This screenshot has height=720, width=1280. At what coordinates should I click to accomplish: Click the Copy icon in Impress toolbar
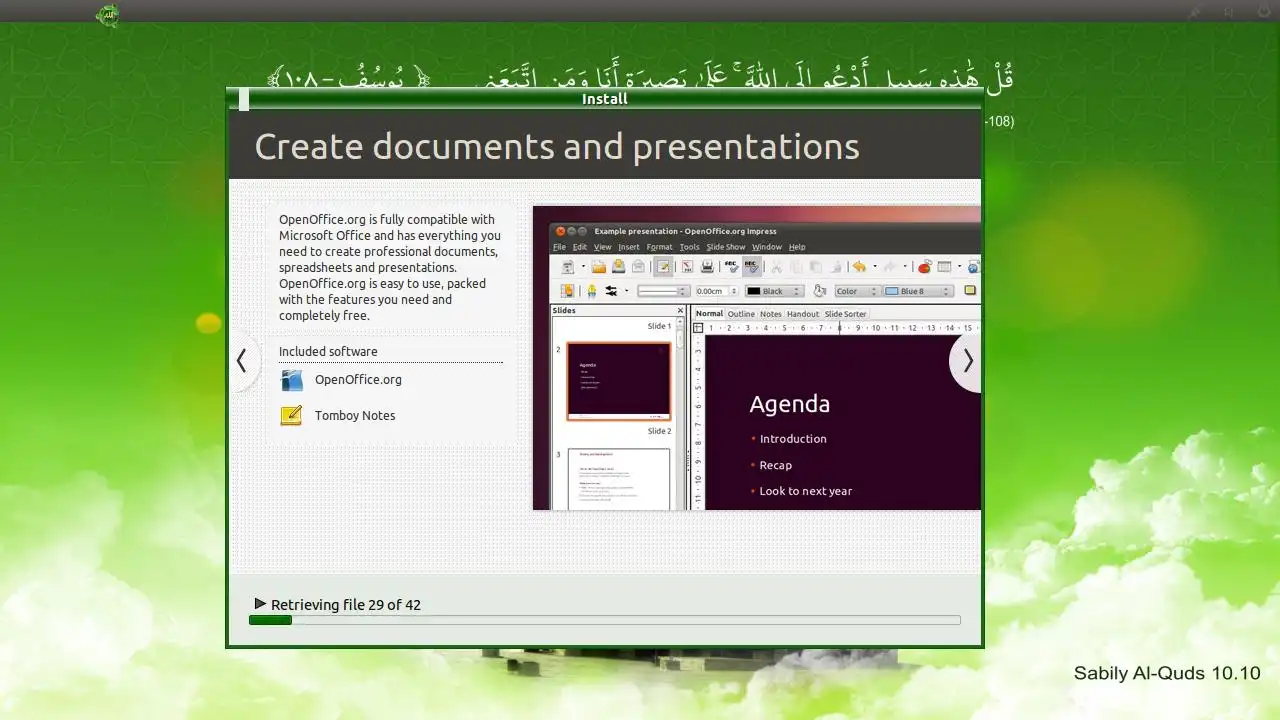pyautogui.click(x=796, y=267)
